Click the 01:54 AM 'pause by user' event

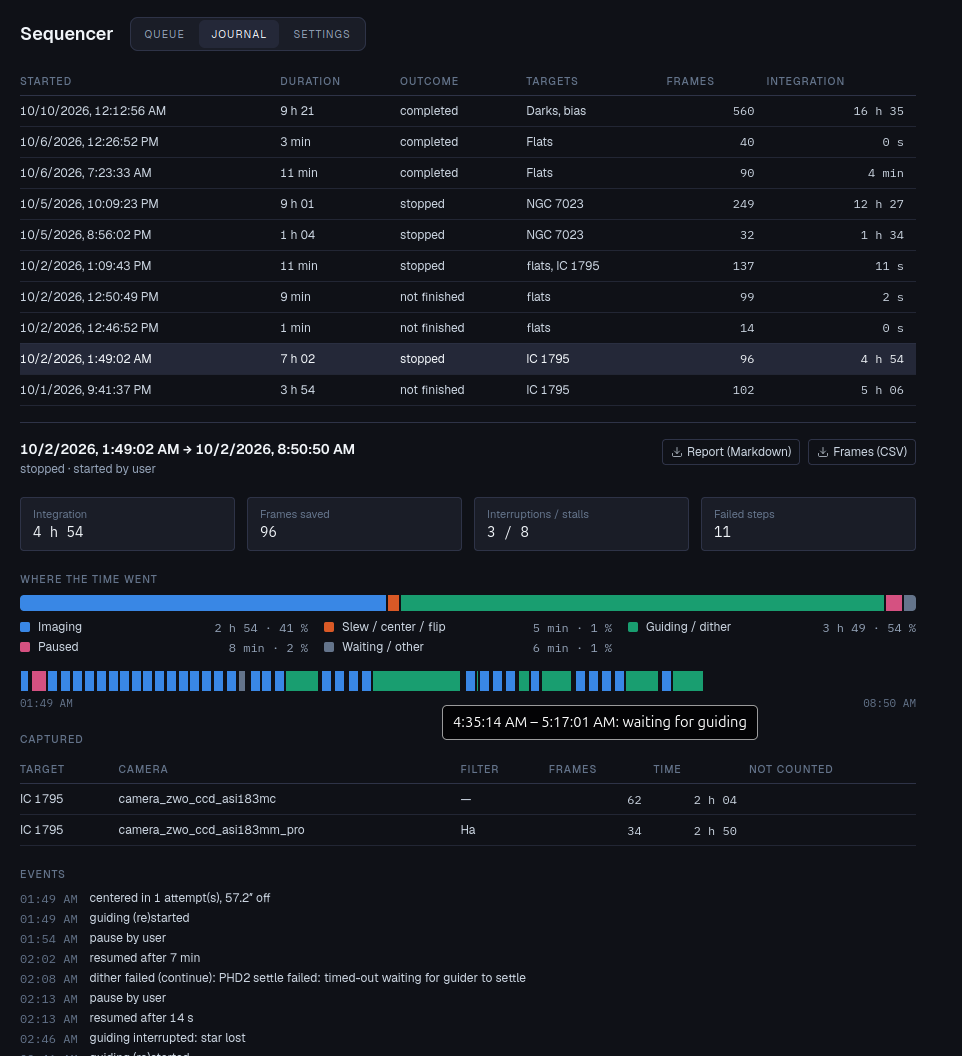point(127,938)
